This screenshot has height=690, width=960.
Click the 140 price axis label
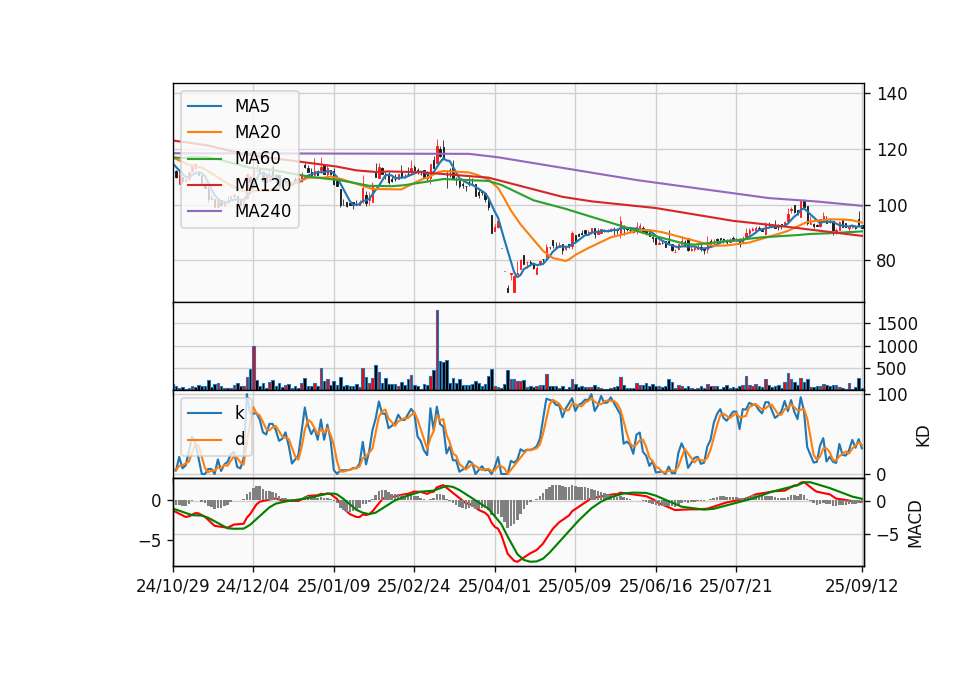[x=892, y=94]
